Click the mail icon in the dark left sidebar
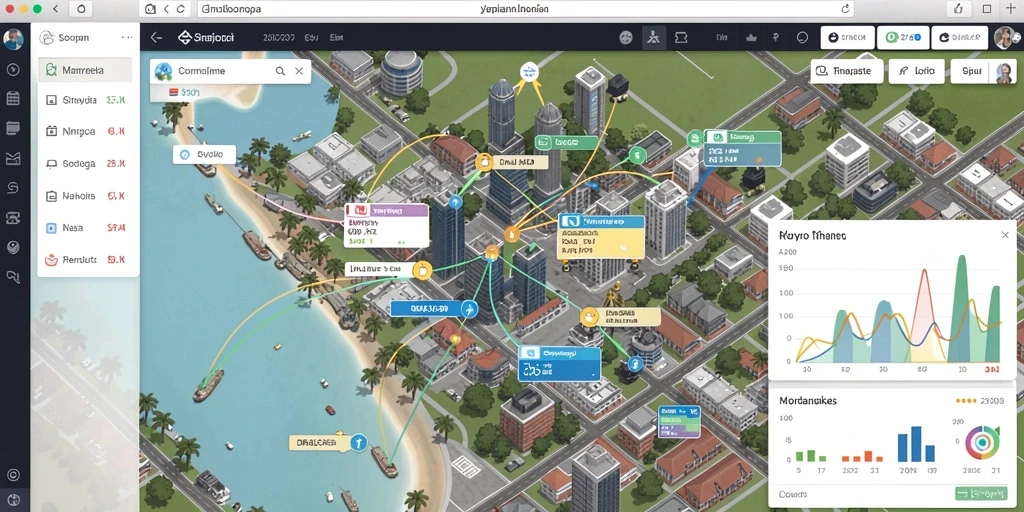Viewport: 1024px width, 512px height. (12, 158)
